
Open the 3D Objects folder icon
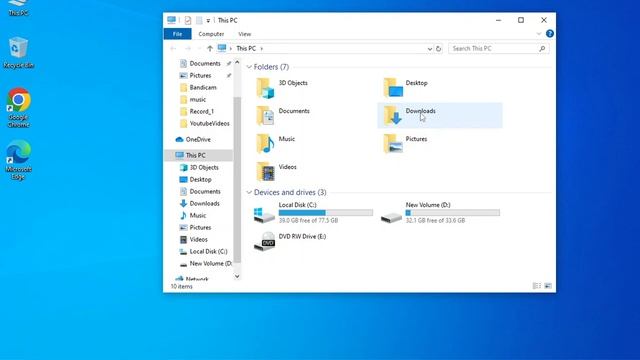pyautogui.click(x=265, y=88)
